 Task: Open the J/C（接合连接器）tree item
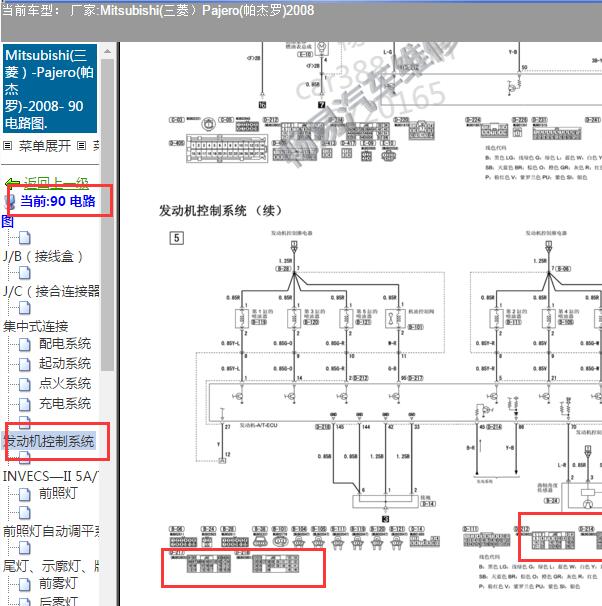pos(50,291)
